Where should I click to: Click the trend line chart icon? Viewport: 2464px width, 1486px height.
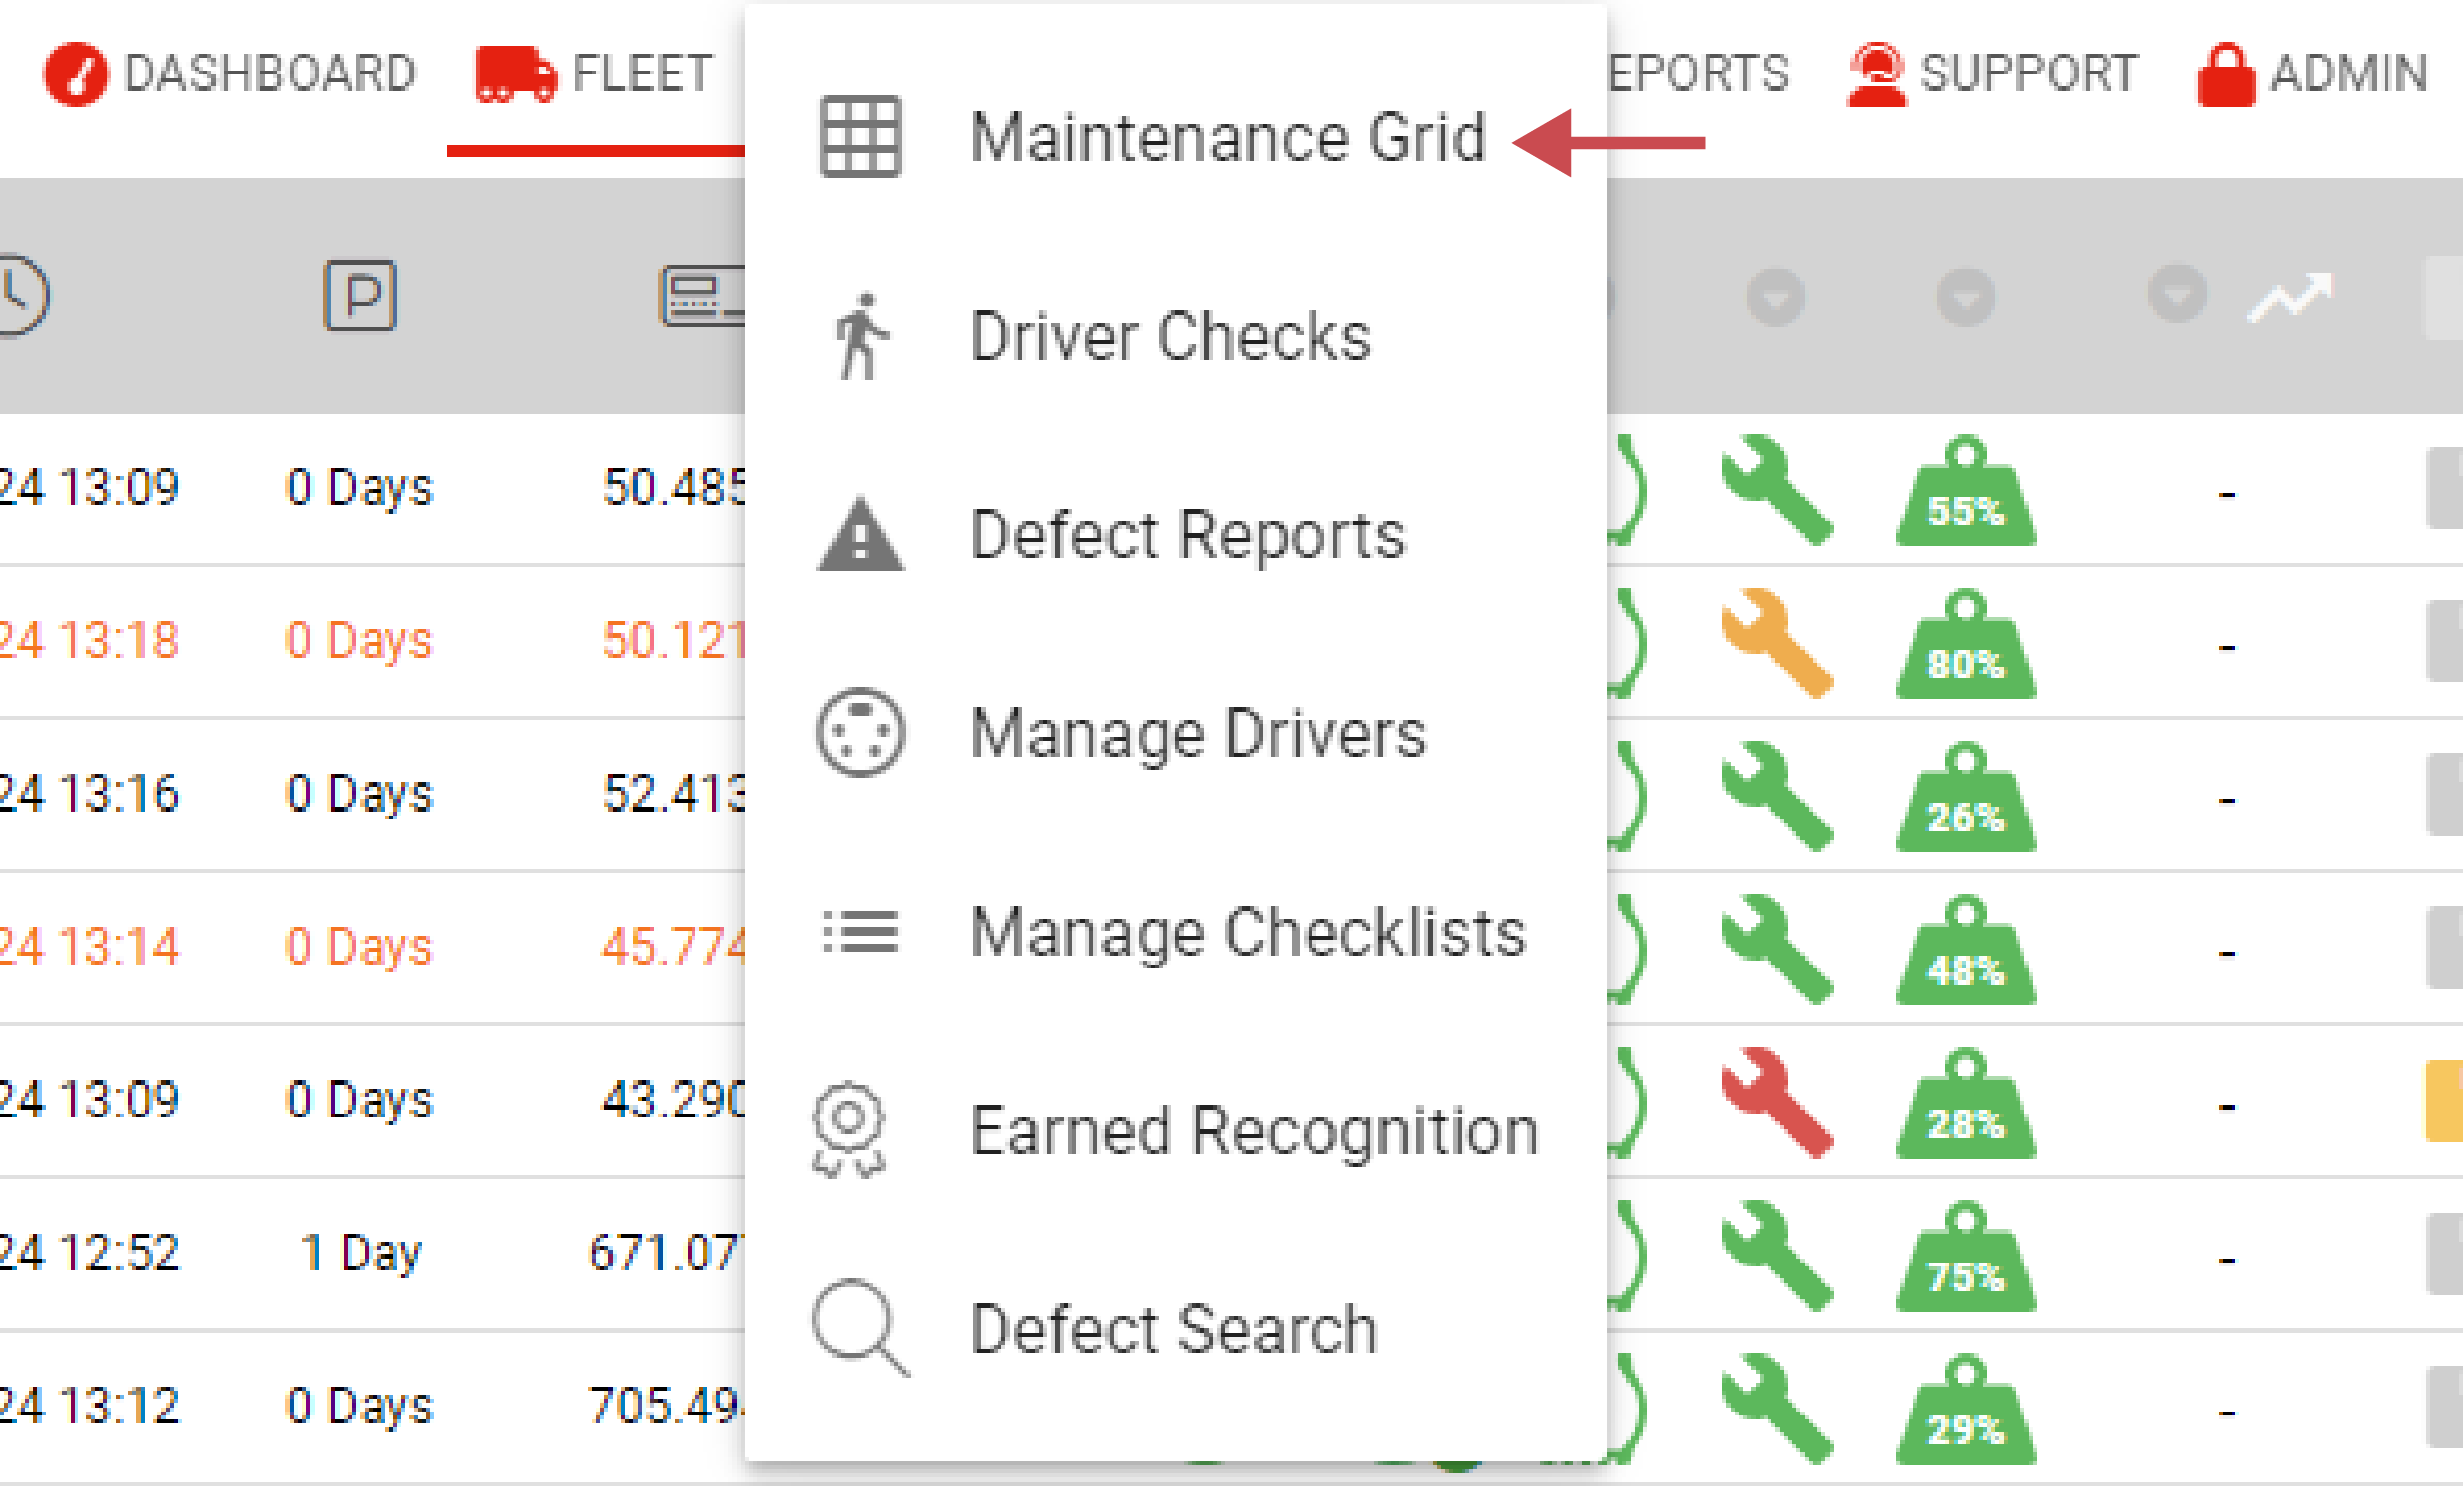coord(2290,297)
